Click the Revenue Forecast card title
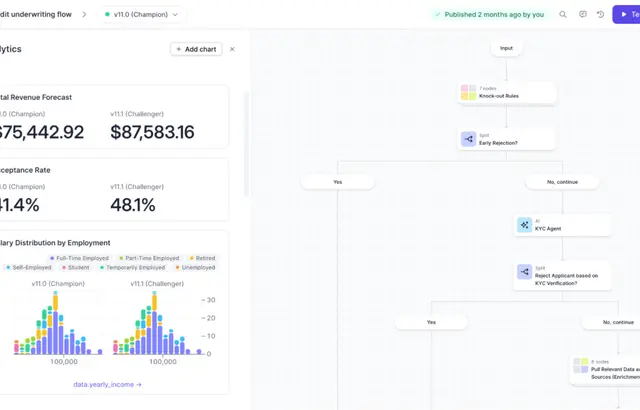Viewport: 640px width, 410px height. click(36, 97)
